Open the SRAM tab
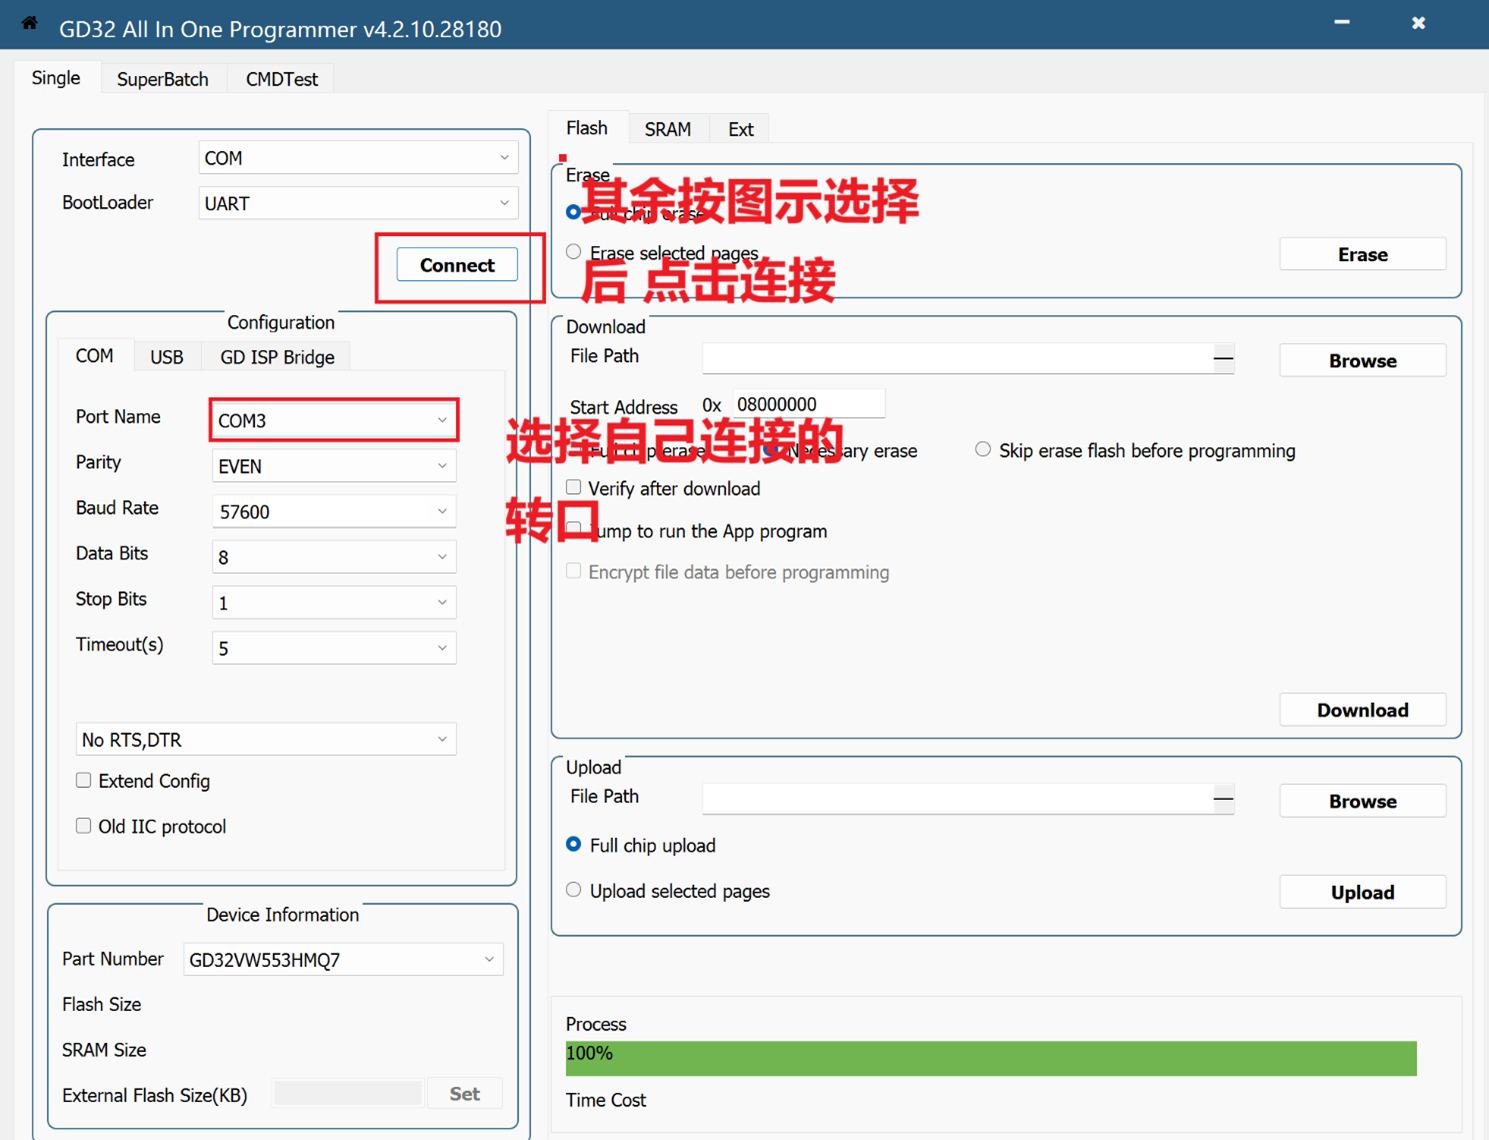This screenshot has height=1140, width=1489. [x=667, y=129]
